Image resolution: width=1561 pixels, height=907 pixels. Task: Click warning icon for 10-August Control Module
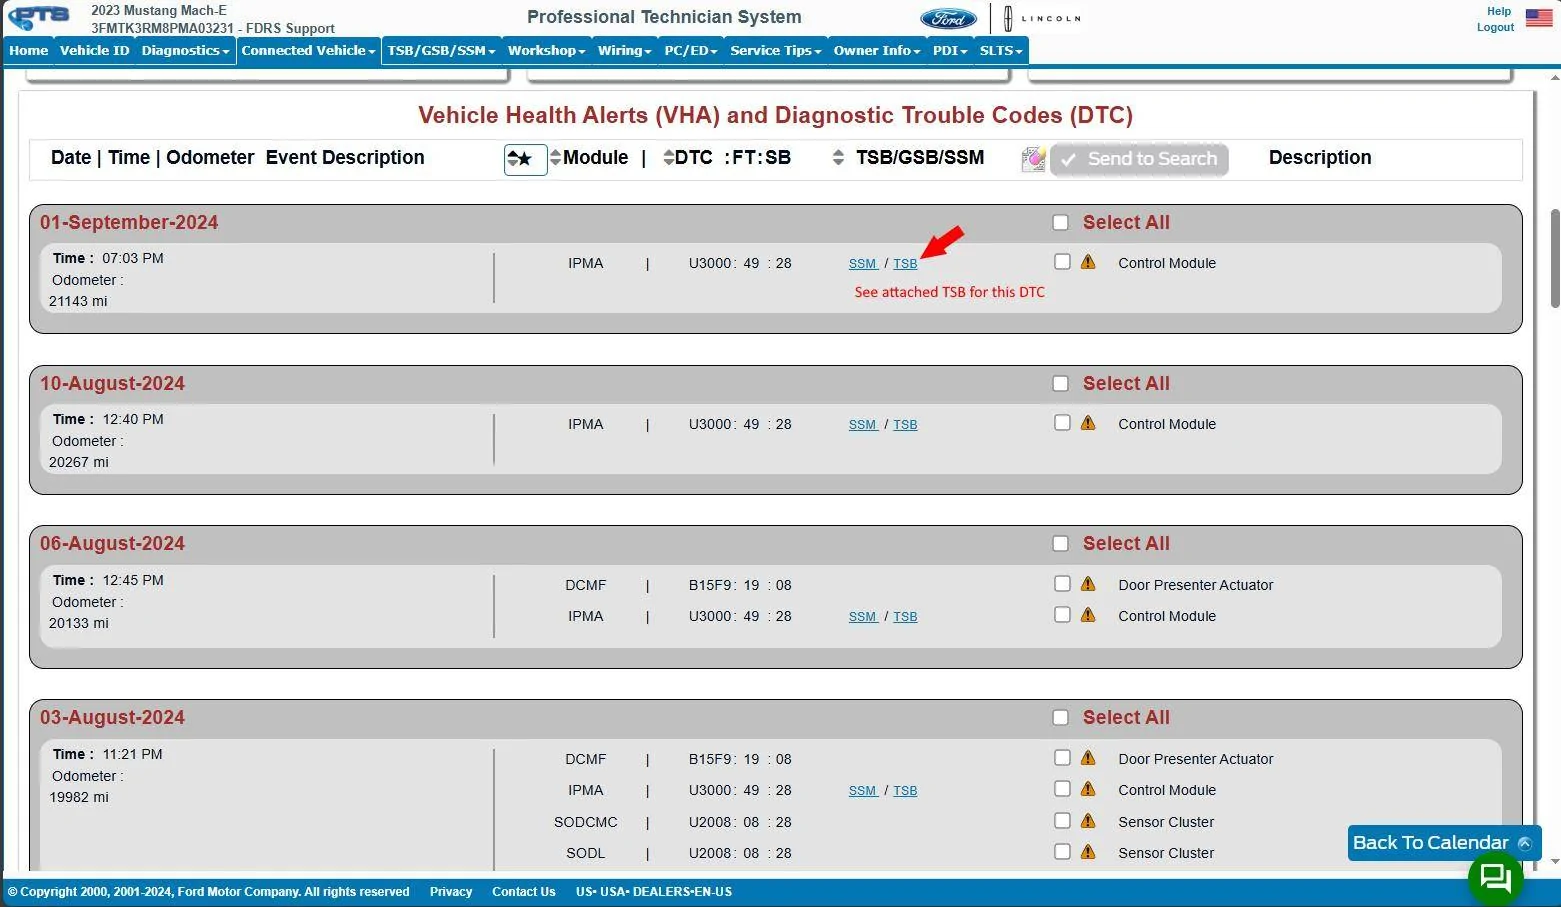pos(1088,423)
